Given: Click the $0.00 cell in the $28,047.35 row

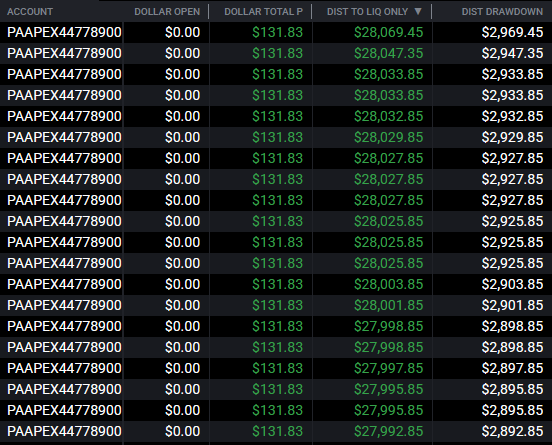Looking at the screenshot, I should point(182,54).
